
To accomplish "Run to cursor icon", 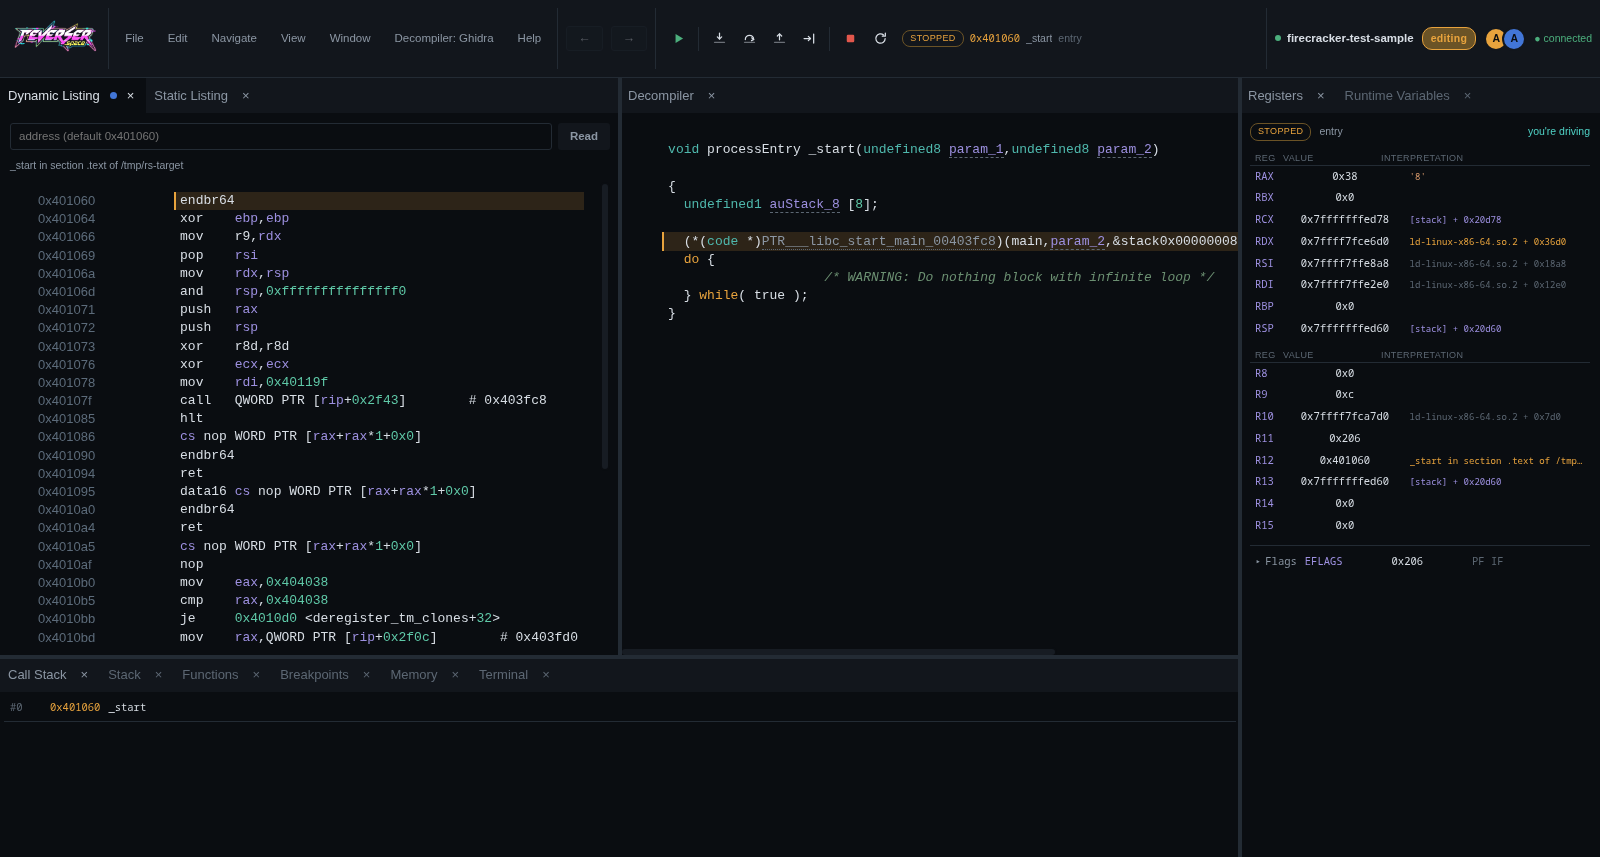I will (x=809, y=39).
